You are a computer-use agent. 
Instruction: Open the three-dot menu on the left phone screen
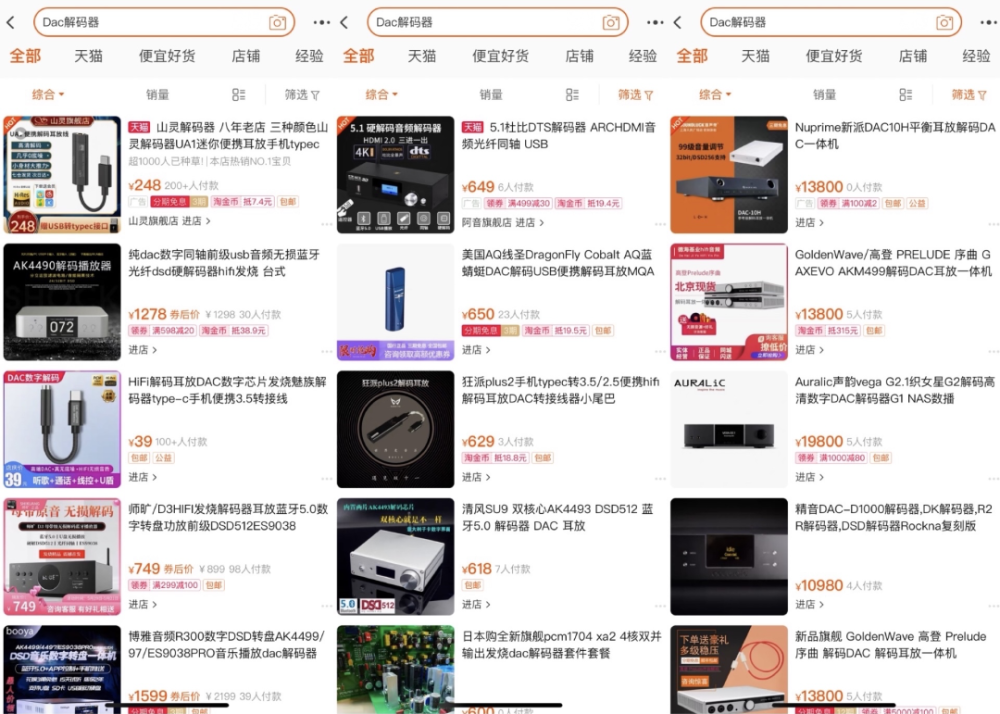(x=322, y=22)
